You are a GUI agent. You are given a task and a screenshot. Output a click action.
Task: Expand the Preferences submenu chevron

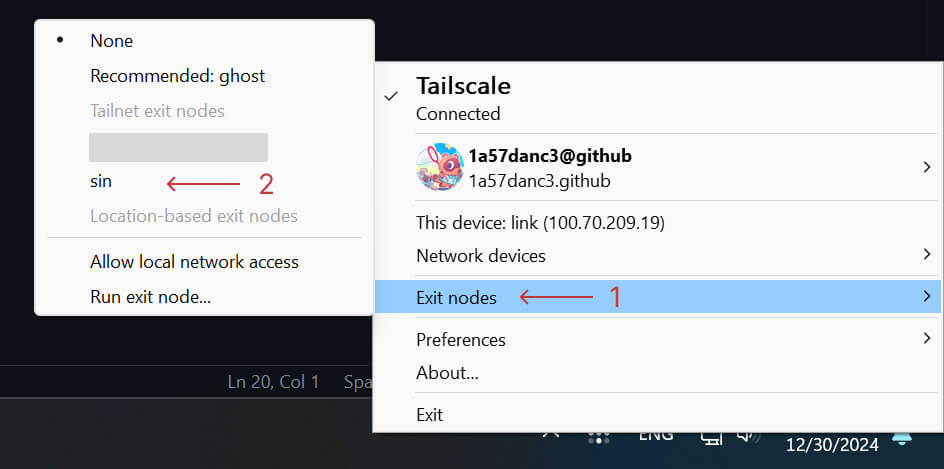click(x=927, y=339)
